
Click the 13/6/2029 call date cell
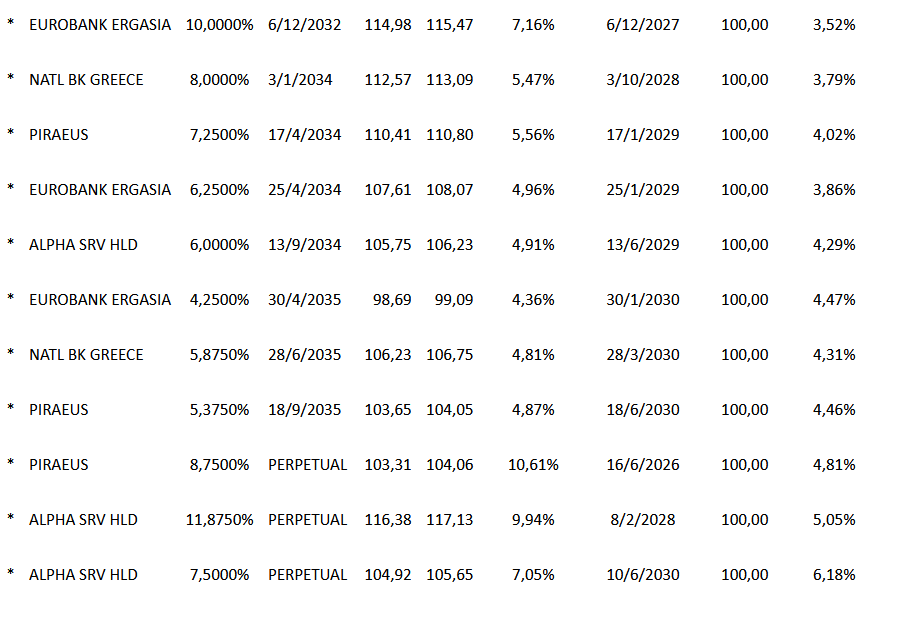pos(642,245)
